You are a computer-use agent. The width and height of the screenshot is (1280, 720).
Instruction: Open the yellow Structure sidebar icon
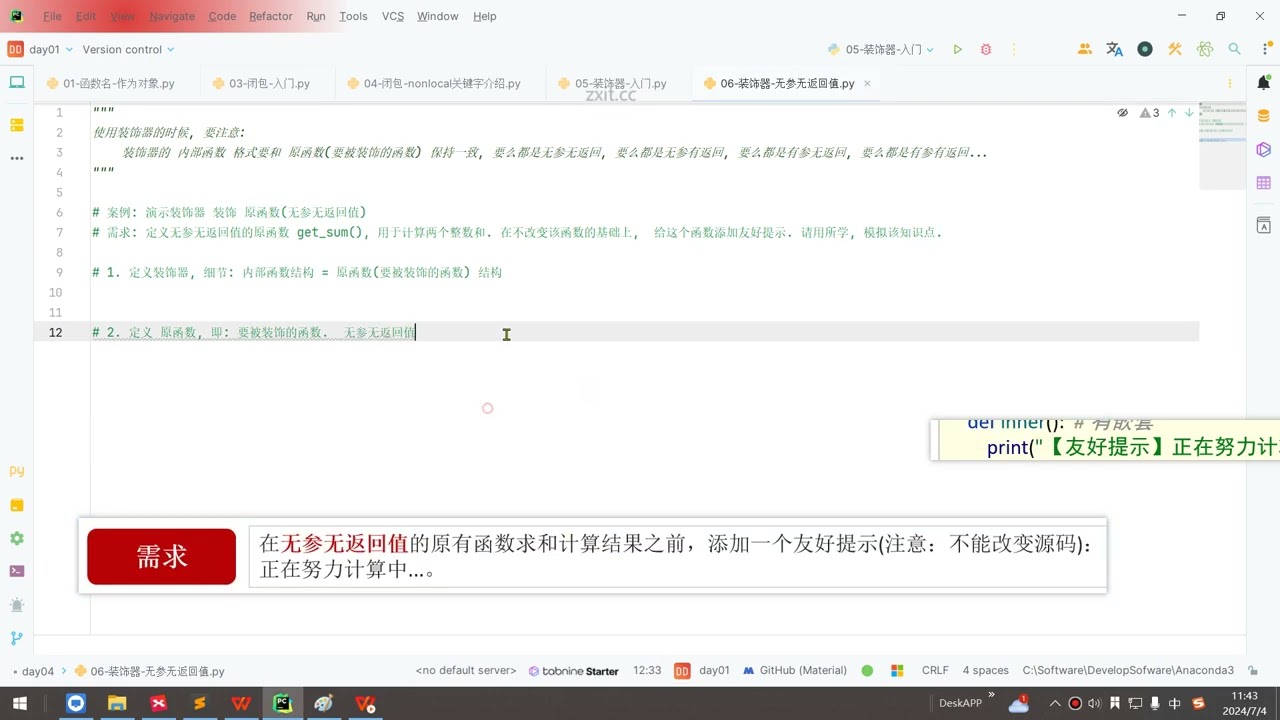click(16, 125)
